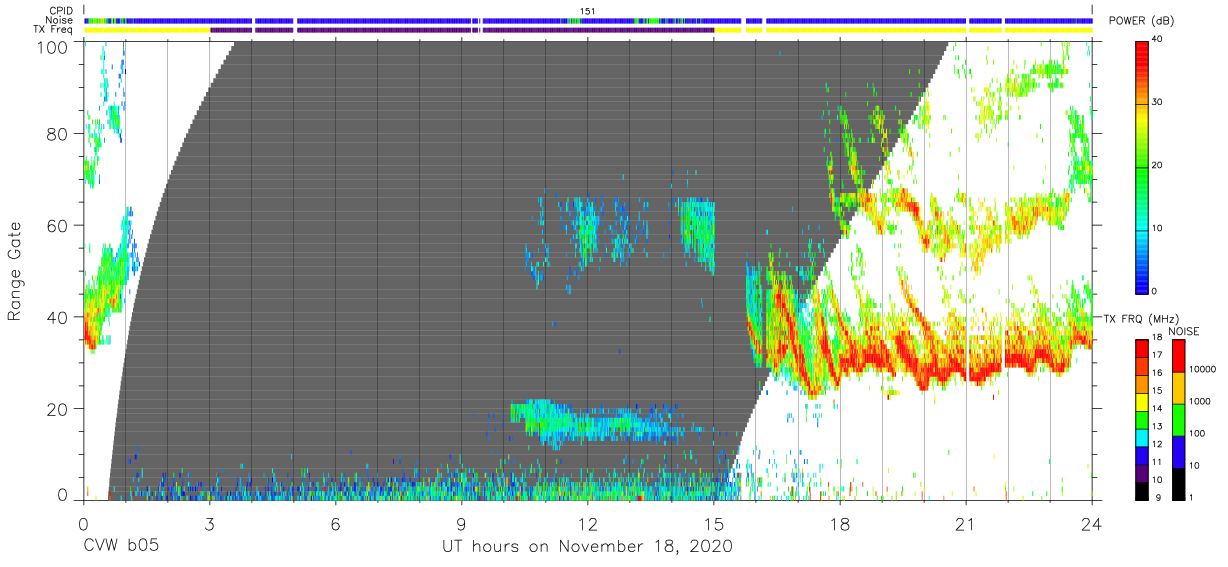Click the purple segment of TX Freq strip
The image size is (1228, 567).
[462, 31]
